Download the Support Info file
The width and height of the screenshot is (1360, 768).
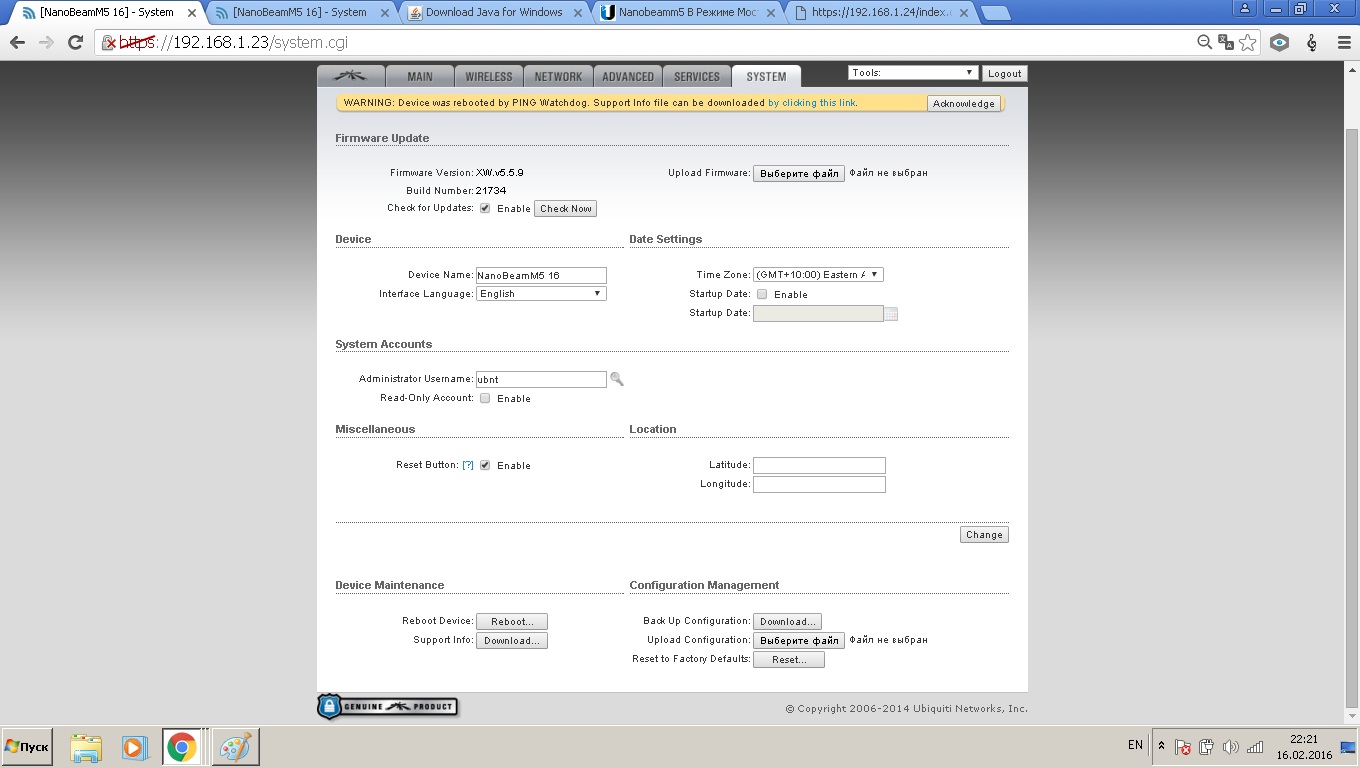tap(512, 640)
